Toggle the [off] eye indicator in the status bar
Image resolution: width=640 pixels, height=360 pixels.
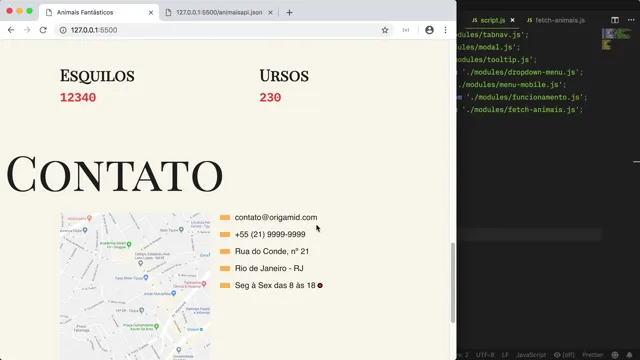pyautogui.click(x=564, y=355)
